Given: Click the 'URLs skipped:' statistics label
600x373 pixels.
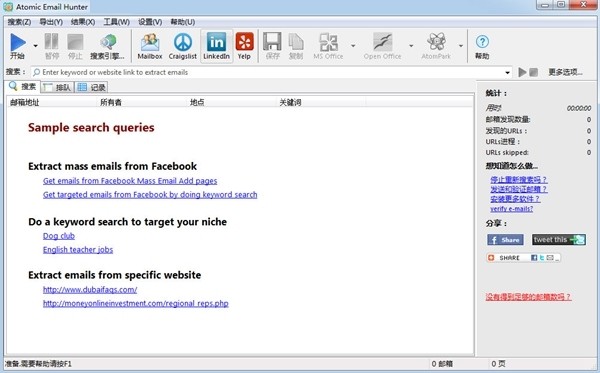Looking at the screenshot, I should coord(507,152).
